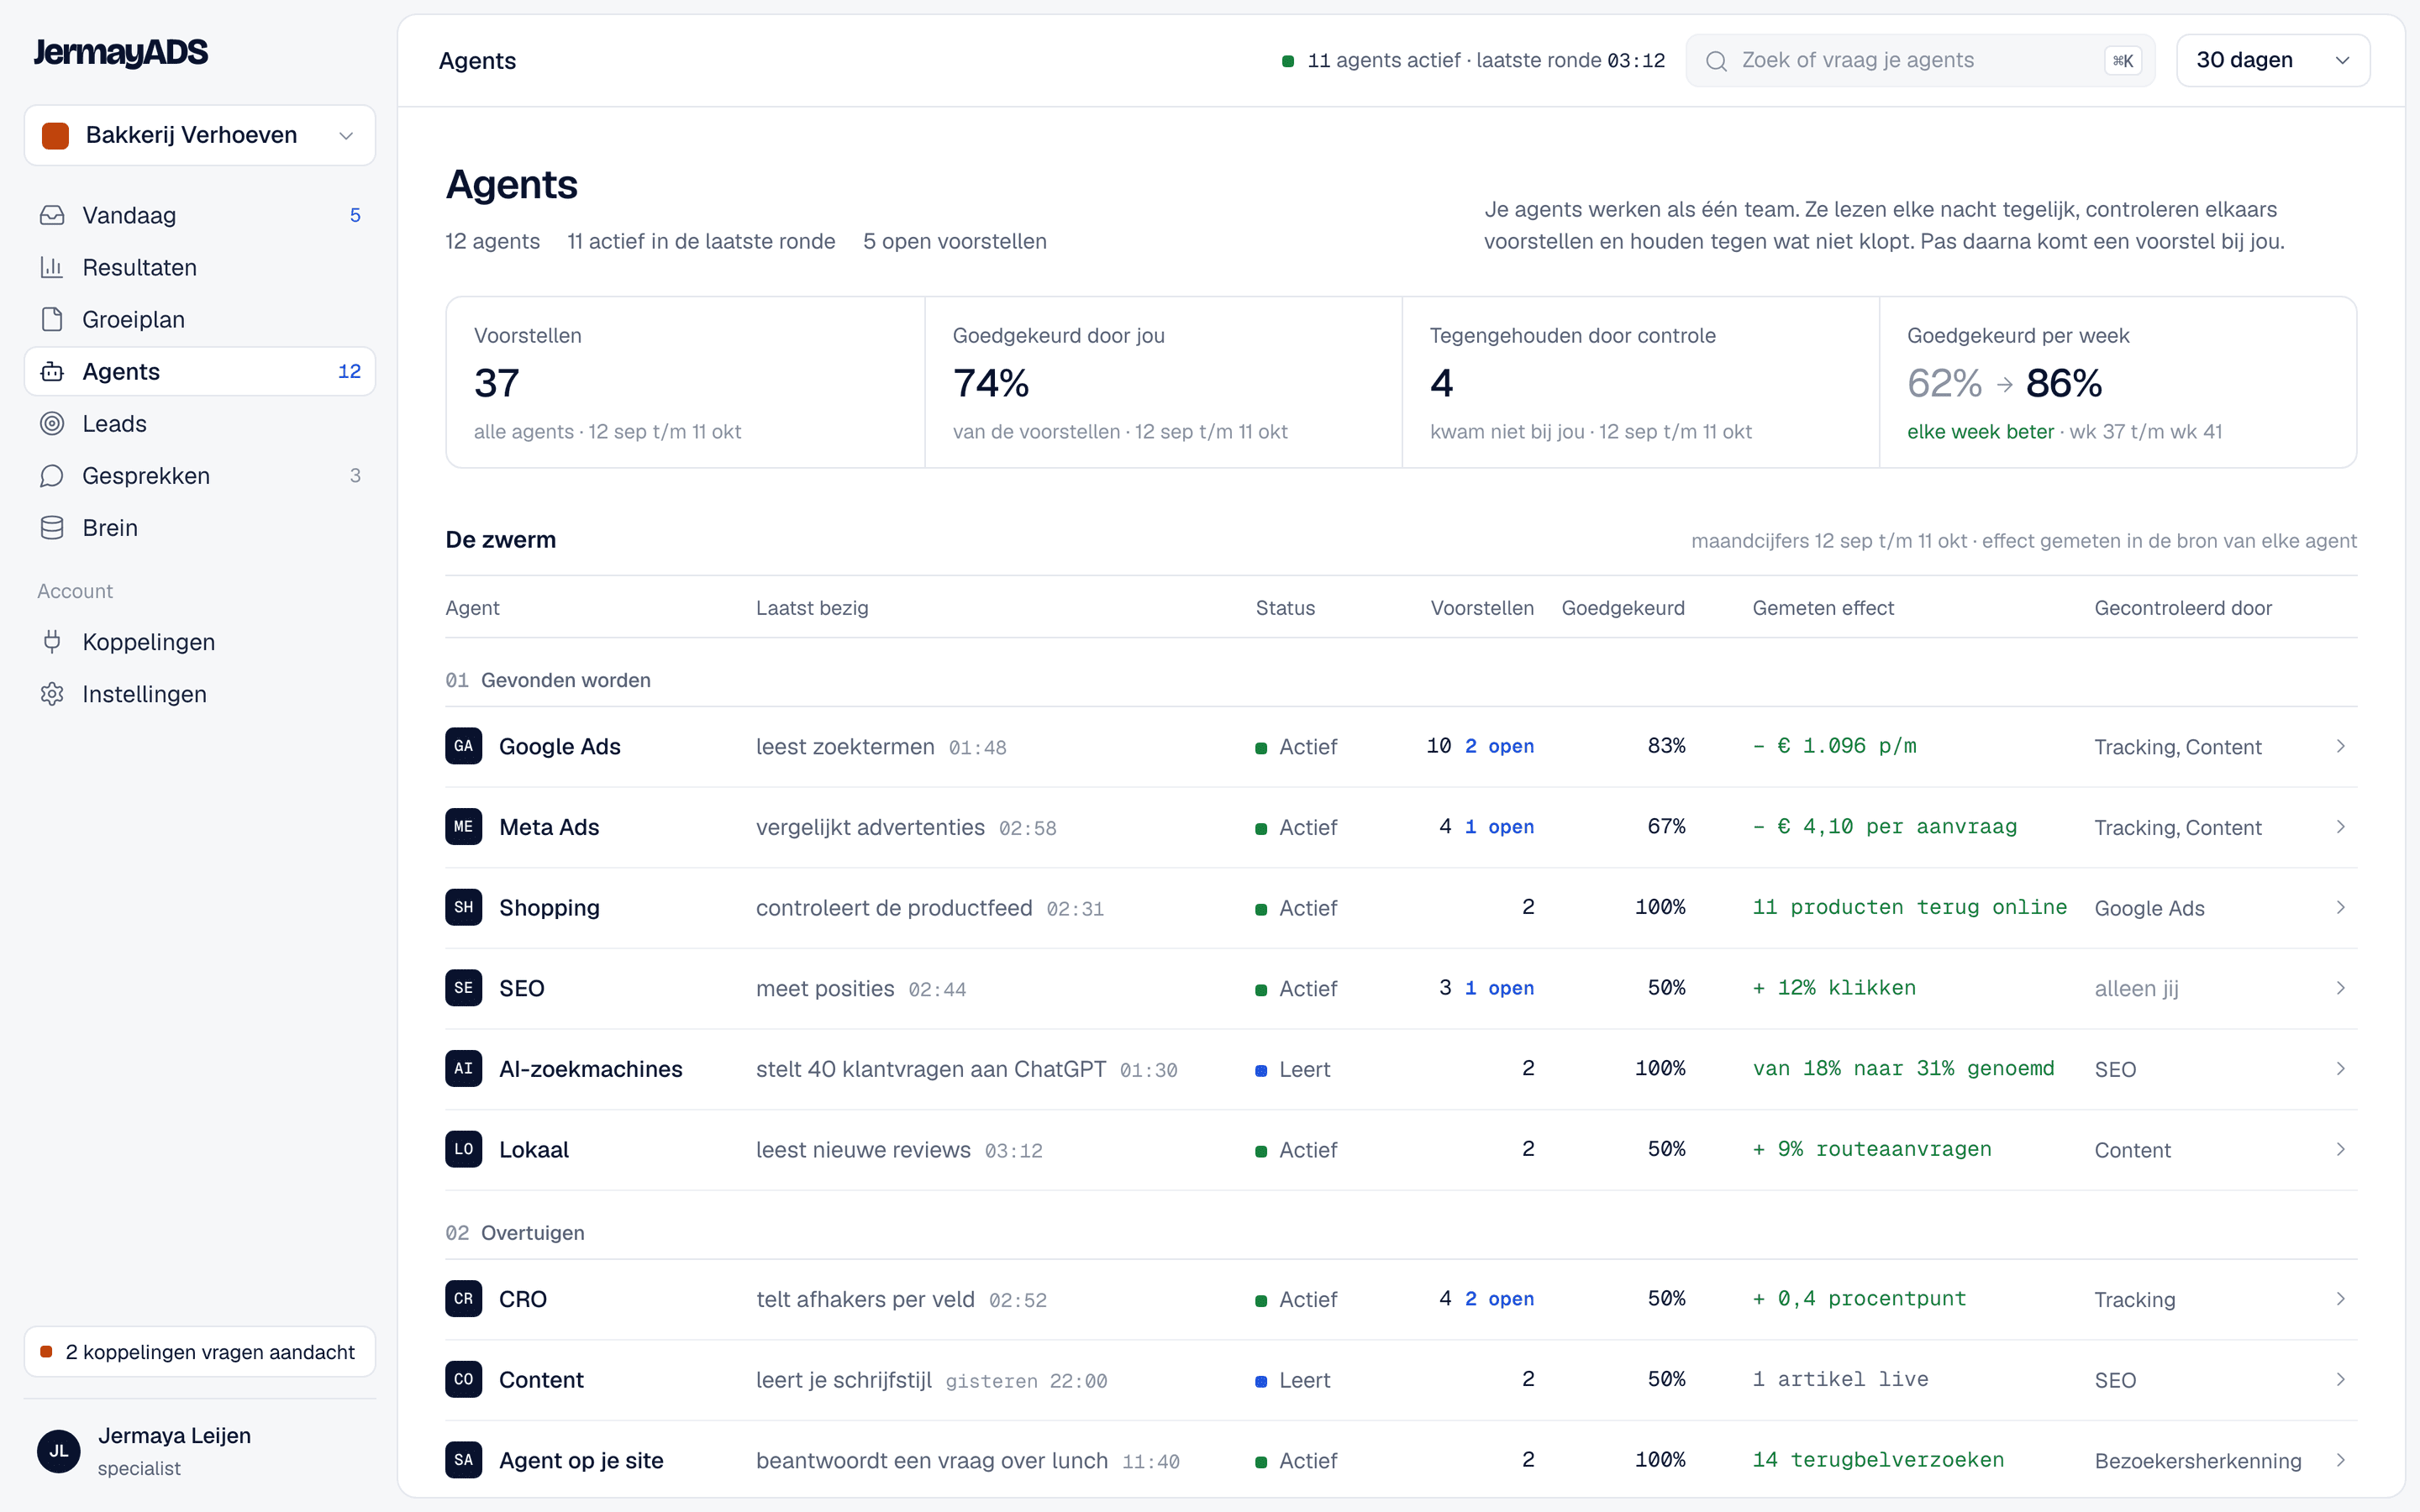Click the Vandaag inbox icon
The image size is (2420, 1512).
pyautogui.click(x=52, y=215)
